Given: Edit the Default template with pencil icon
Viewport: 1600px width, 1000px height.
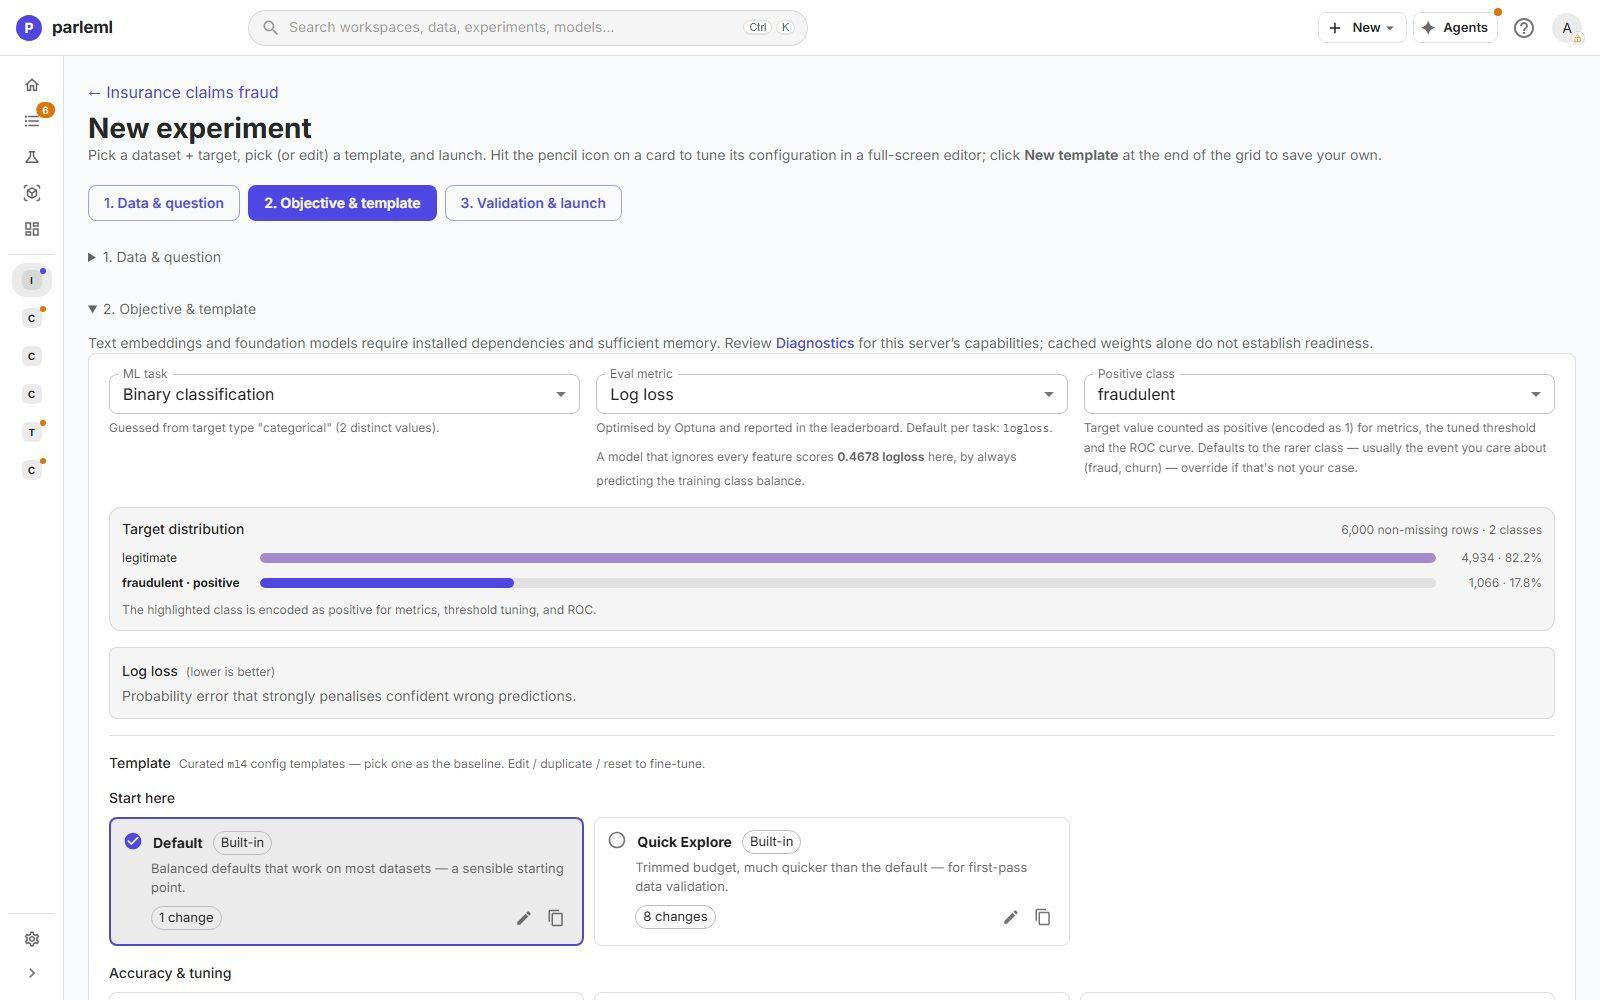Looking at the screenshot, I should (523, 918).
